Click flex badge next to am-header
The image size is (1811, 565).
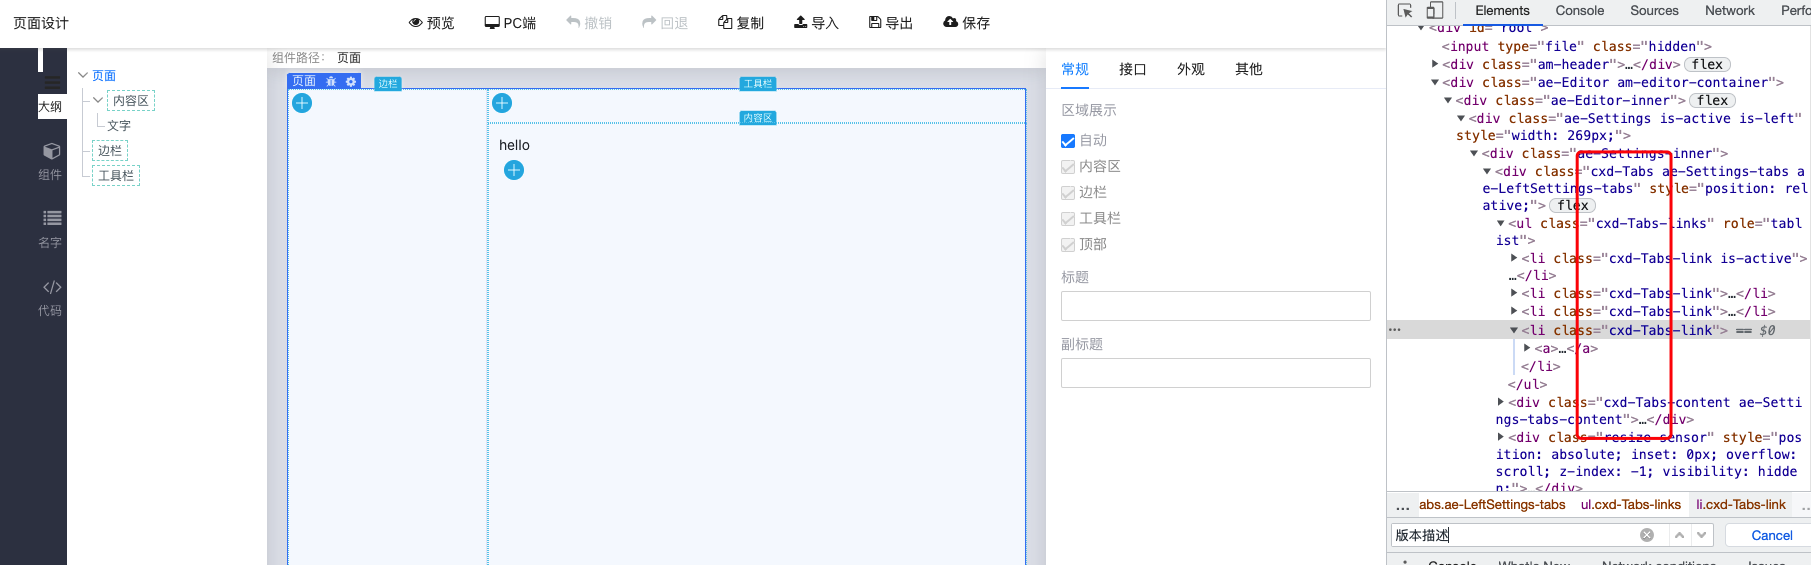click(x=1707, y=65)
